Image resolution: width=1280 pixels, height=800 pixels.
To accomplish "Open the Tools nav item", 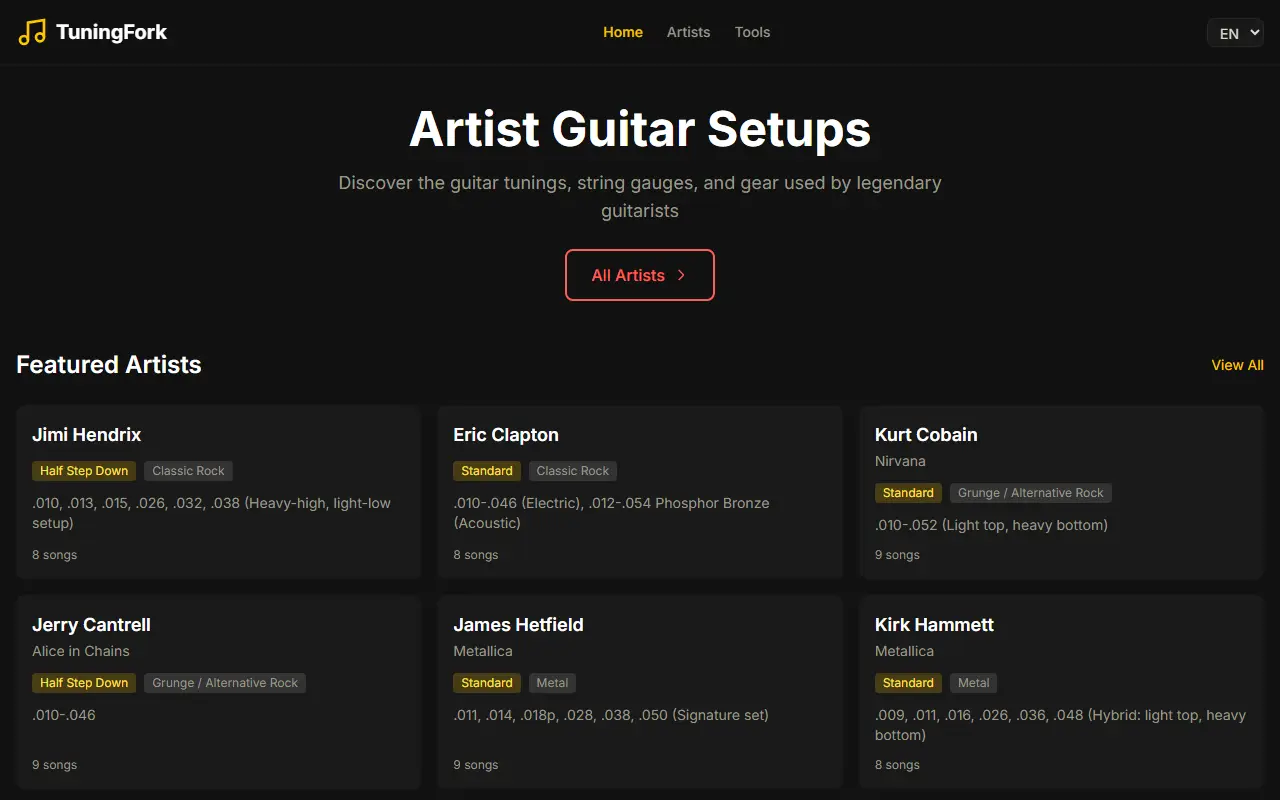I will (x=753, y=32).
